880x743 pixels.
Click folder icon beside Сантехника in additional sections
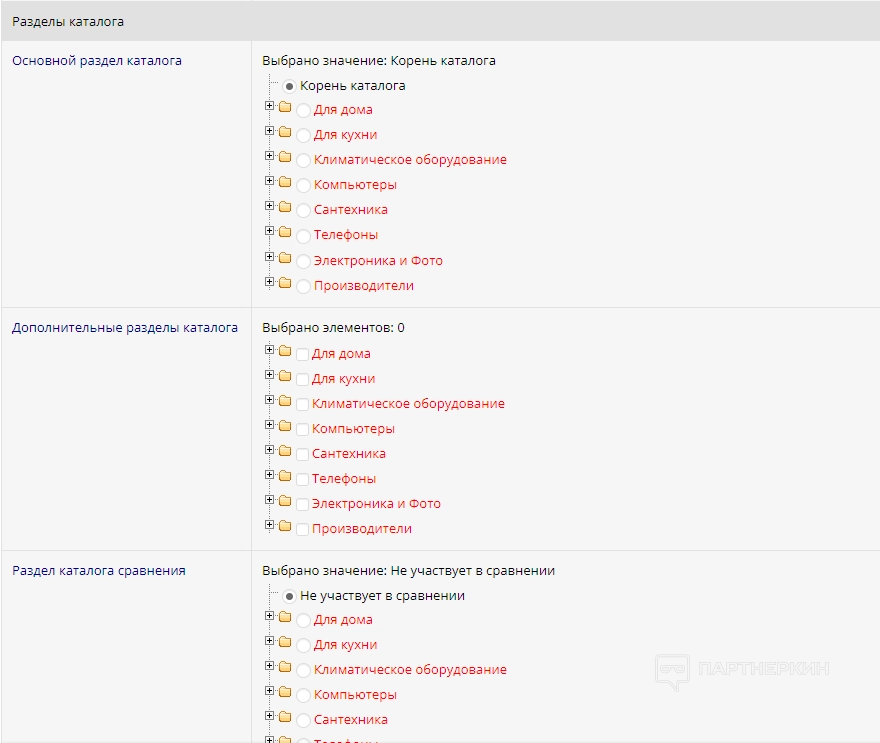285,452
